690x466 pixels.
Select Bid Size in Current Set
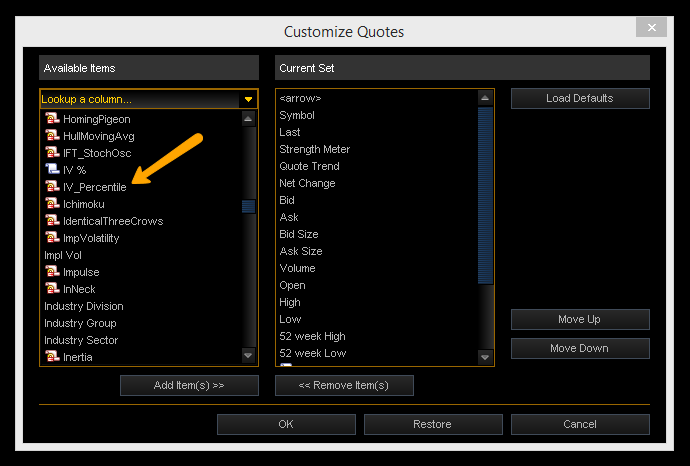point(299,234)
